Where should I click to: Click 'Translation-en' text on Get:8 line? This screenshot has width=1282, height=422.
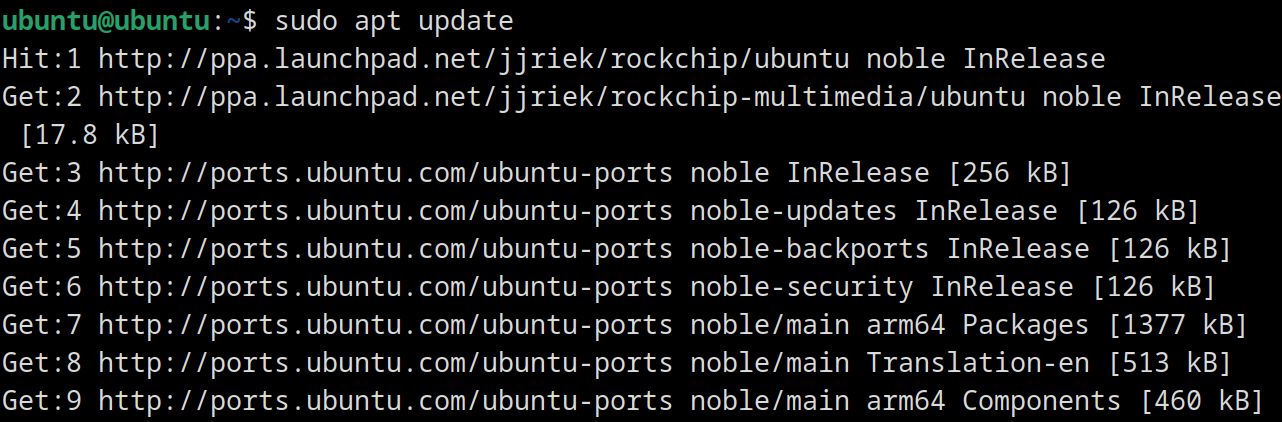pos(978,363)
